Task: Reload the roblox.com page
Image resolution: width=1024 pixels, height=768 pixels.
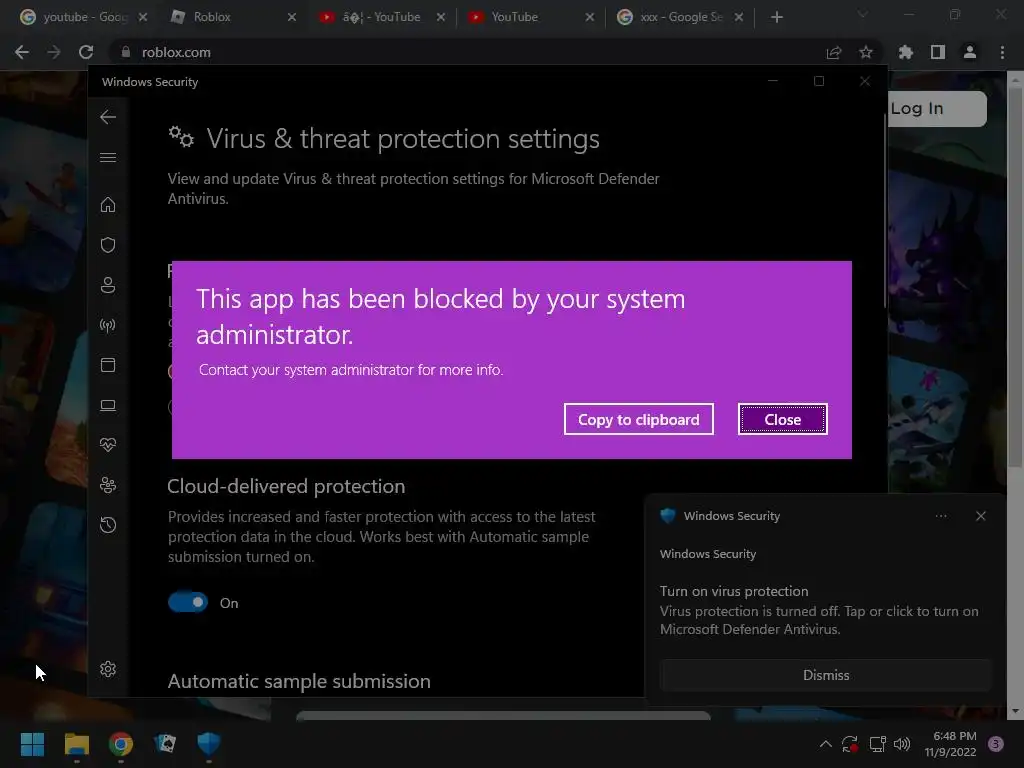Action: coord(86,52)
